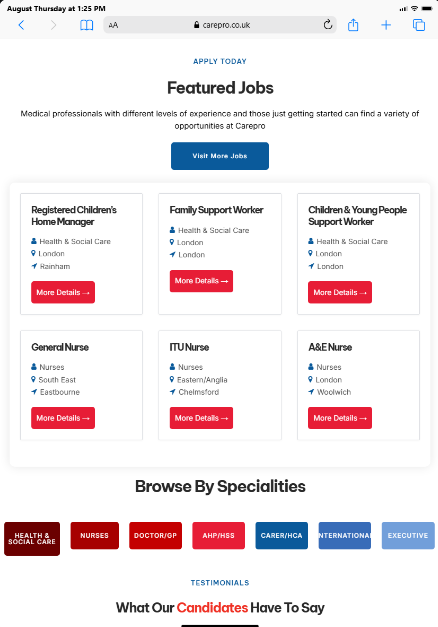Tap the Safari forward arrow
The image size is (438, 627).
pos(53,25)
